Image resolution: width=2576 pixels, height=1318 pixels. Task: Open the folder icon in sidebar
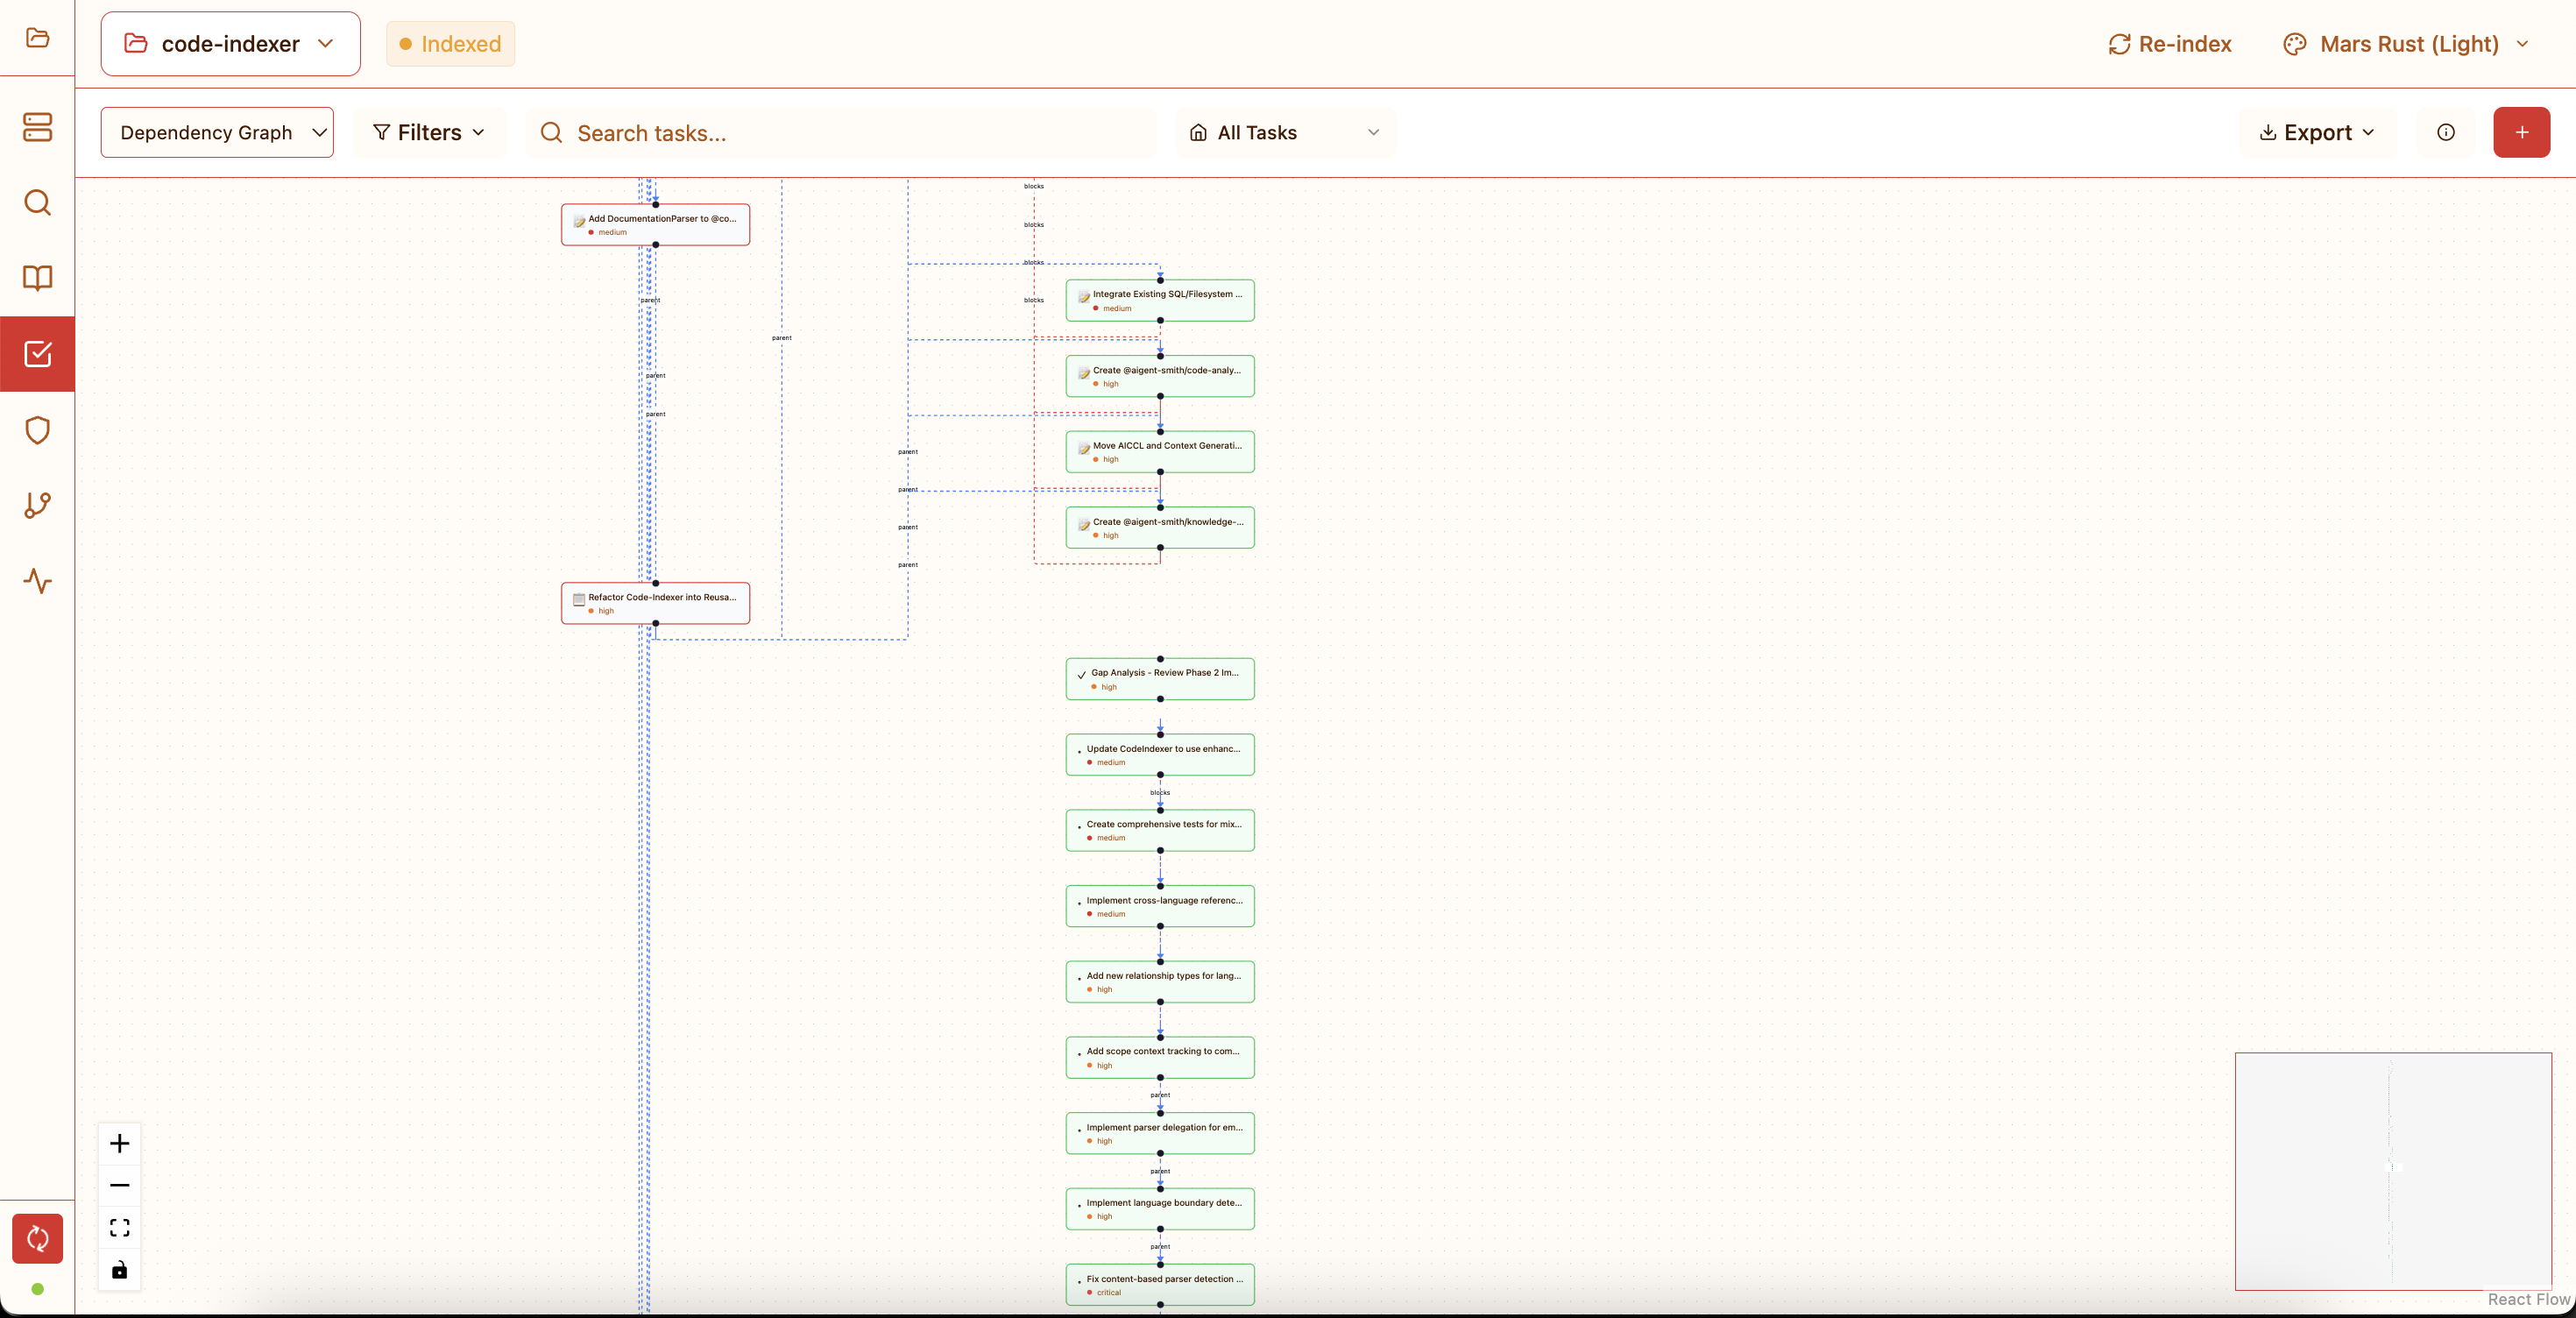click(x=37, y=38)
